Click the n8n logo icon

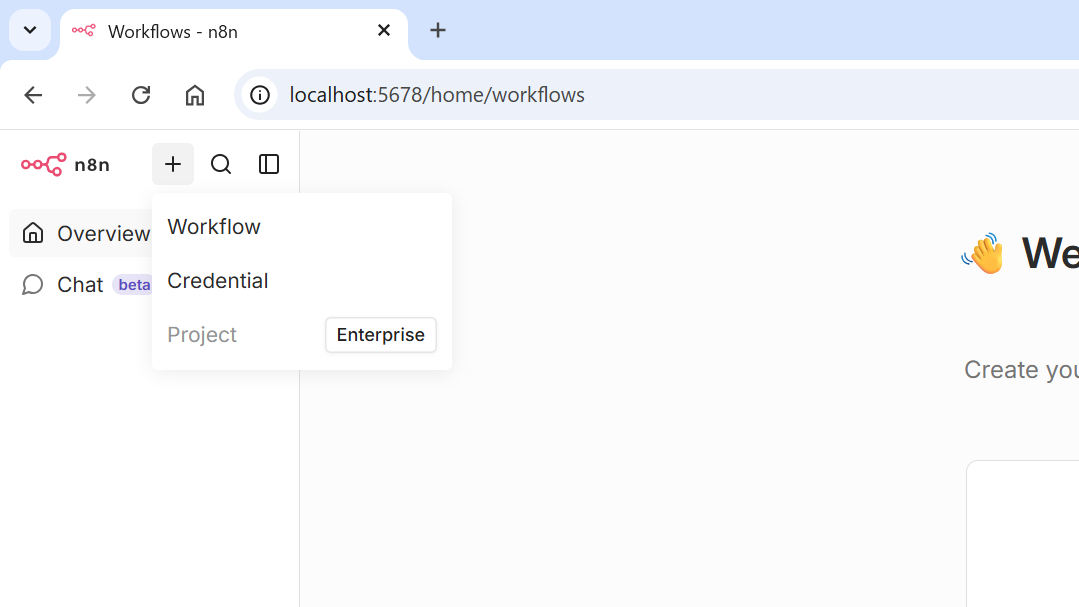44,164
